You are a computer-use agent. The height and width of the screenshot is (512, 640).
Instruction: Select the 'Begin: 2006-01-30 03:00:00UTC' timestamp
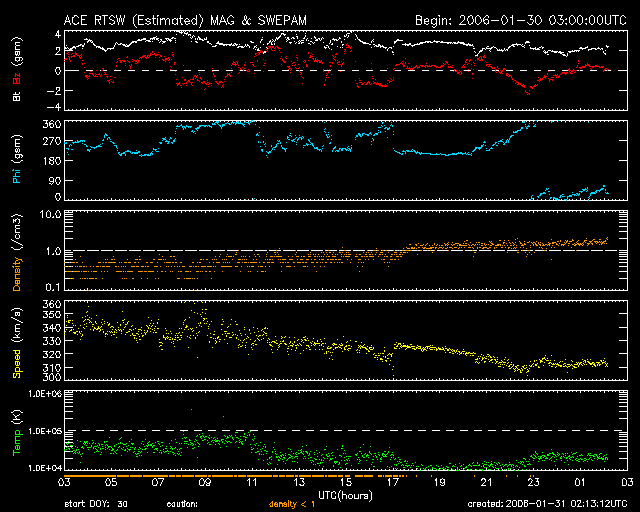point(521,20)
